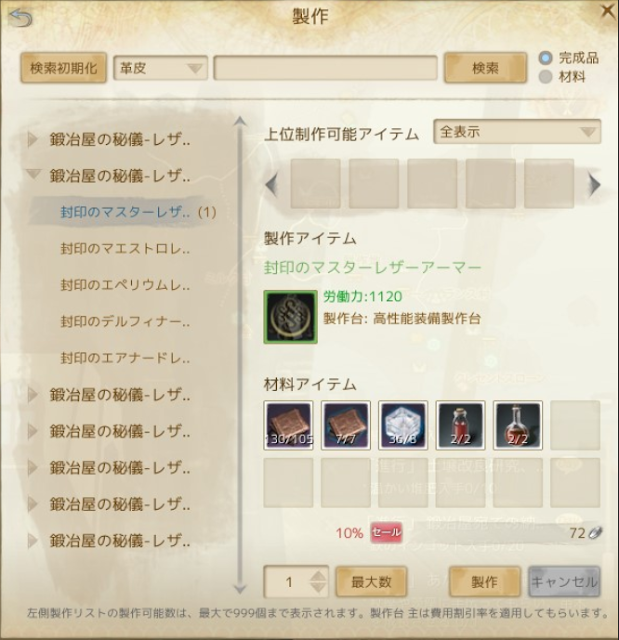
Task: Expand the first 鍛冶屋の秘儀 tree group
Action: pyautogui.click(x=33, y=140)
